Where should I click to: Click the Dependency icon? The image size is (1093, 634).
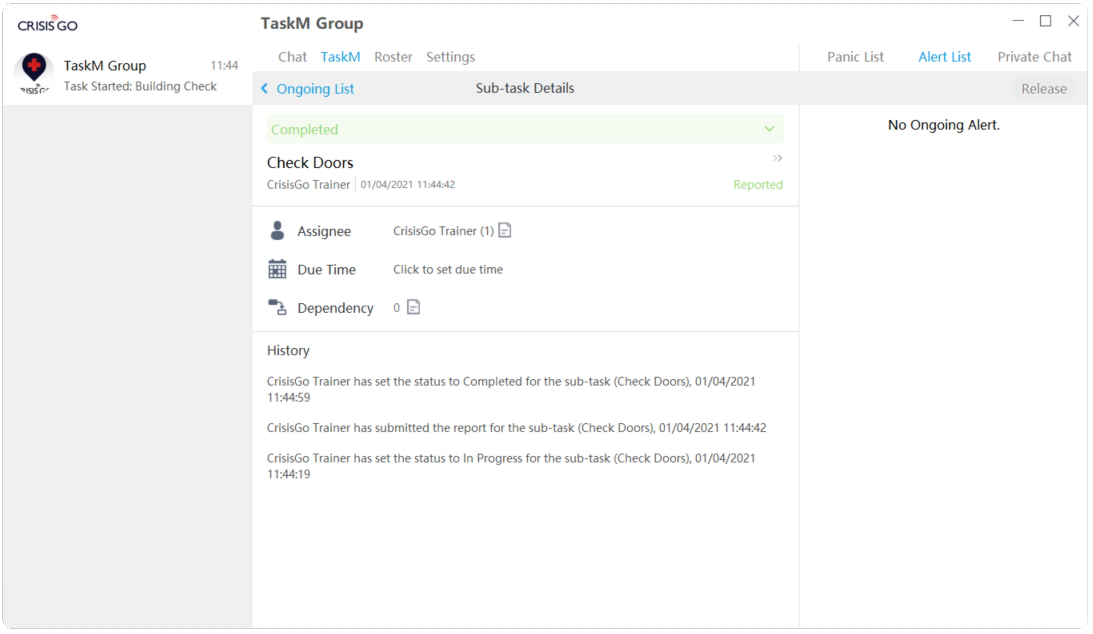coord(277,307)
